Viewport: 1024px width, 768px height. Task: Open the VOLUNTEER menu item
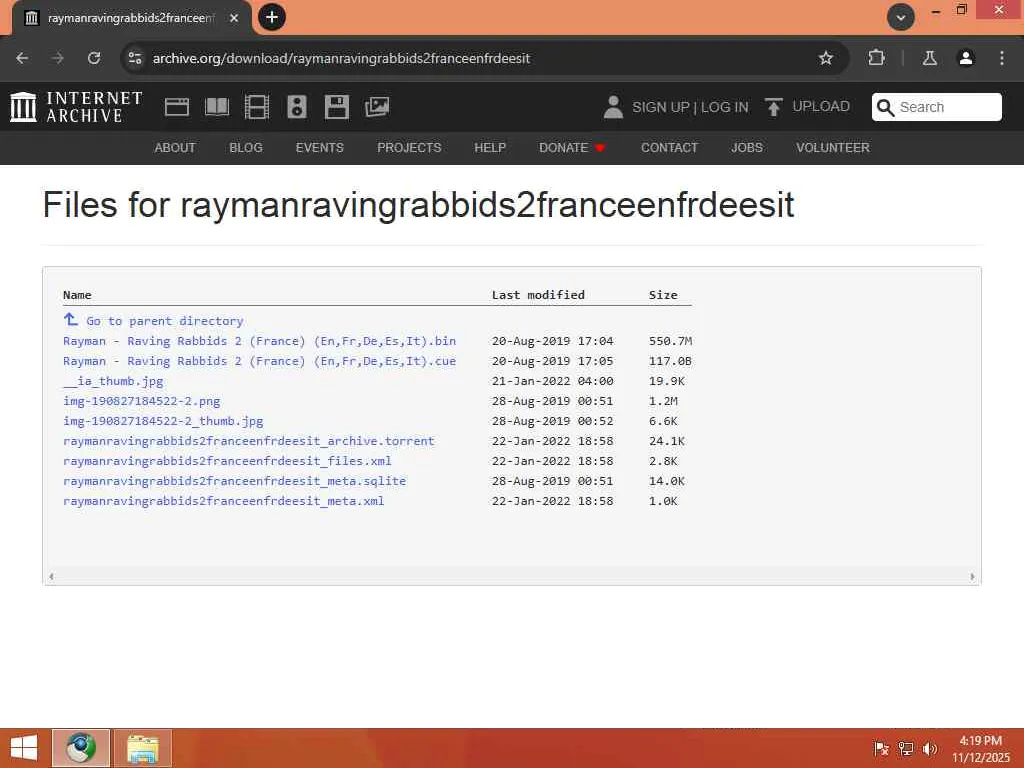833,148
